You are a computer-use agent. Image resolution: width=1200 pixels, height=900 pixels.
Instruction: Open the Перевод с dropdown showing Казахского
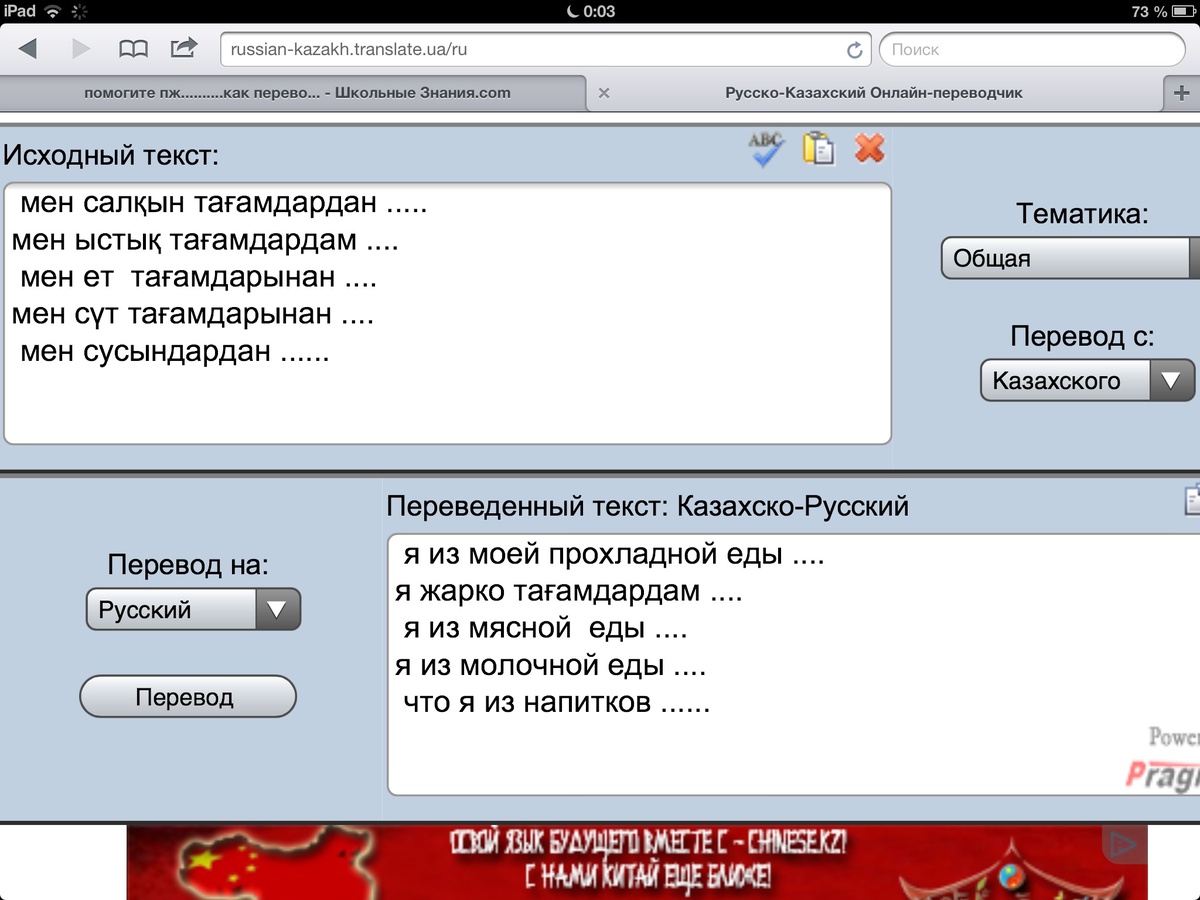click(x=1087, y=380)
